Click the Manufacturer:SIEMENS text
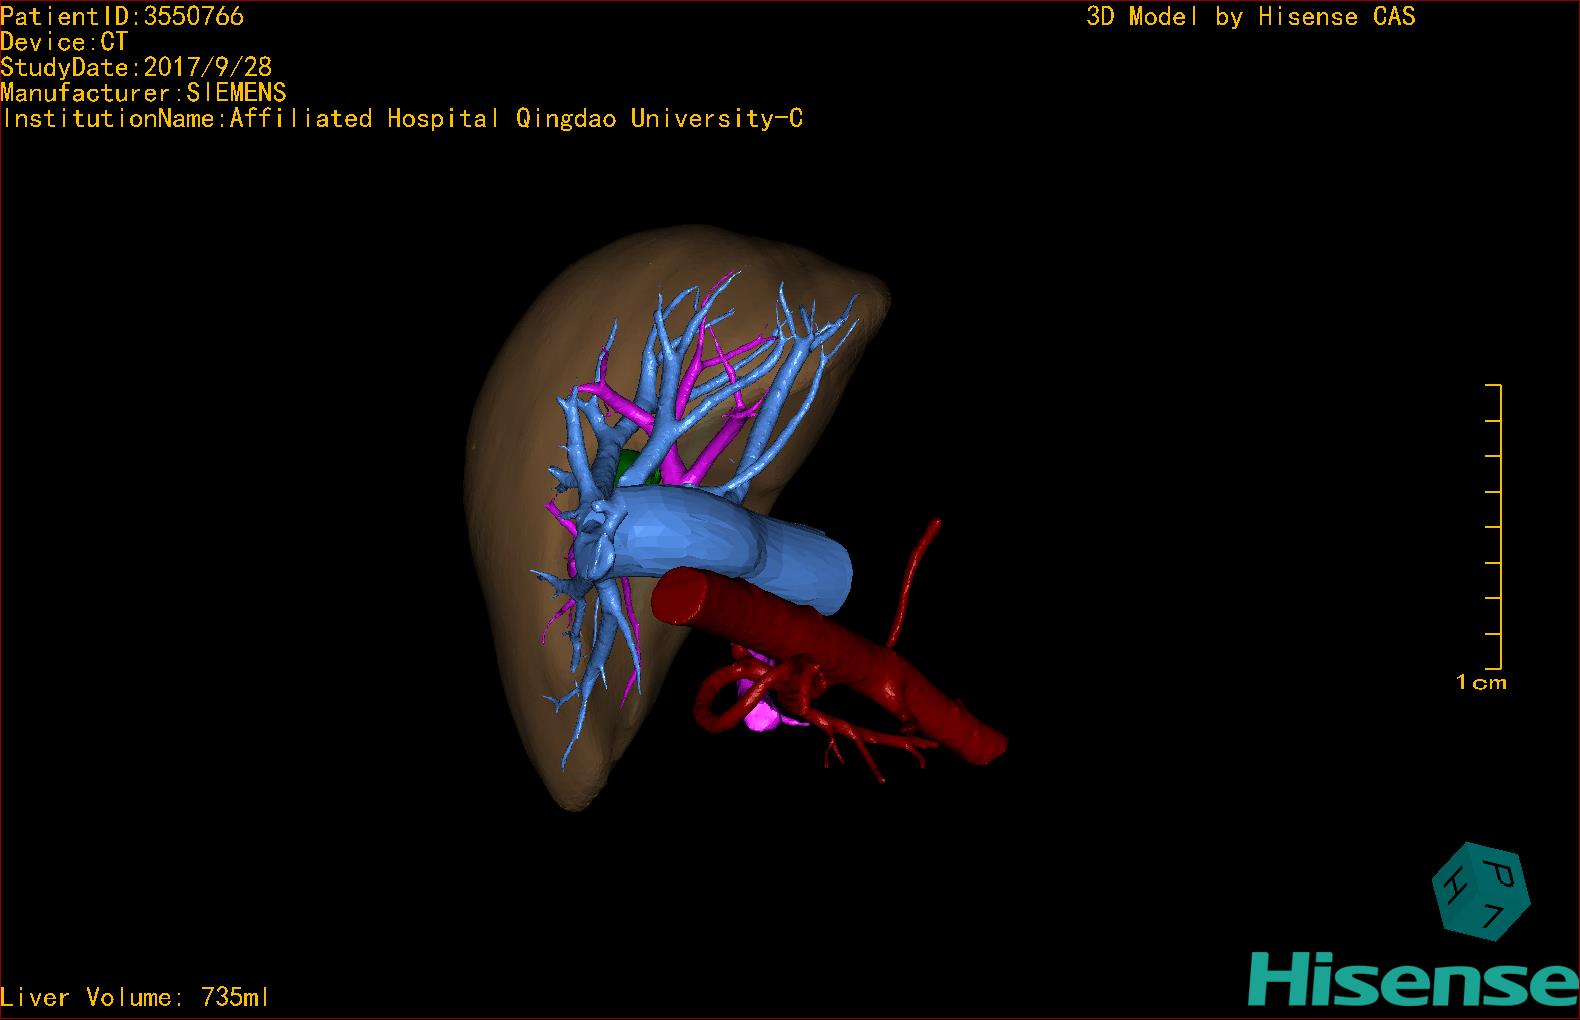 click(x=143, y=93)
